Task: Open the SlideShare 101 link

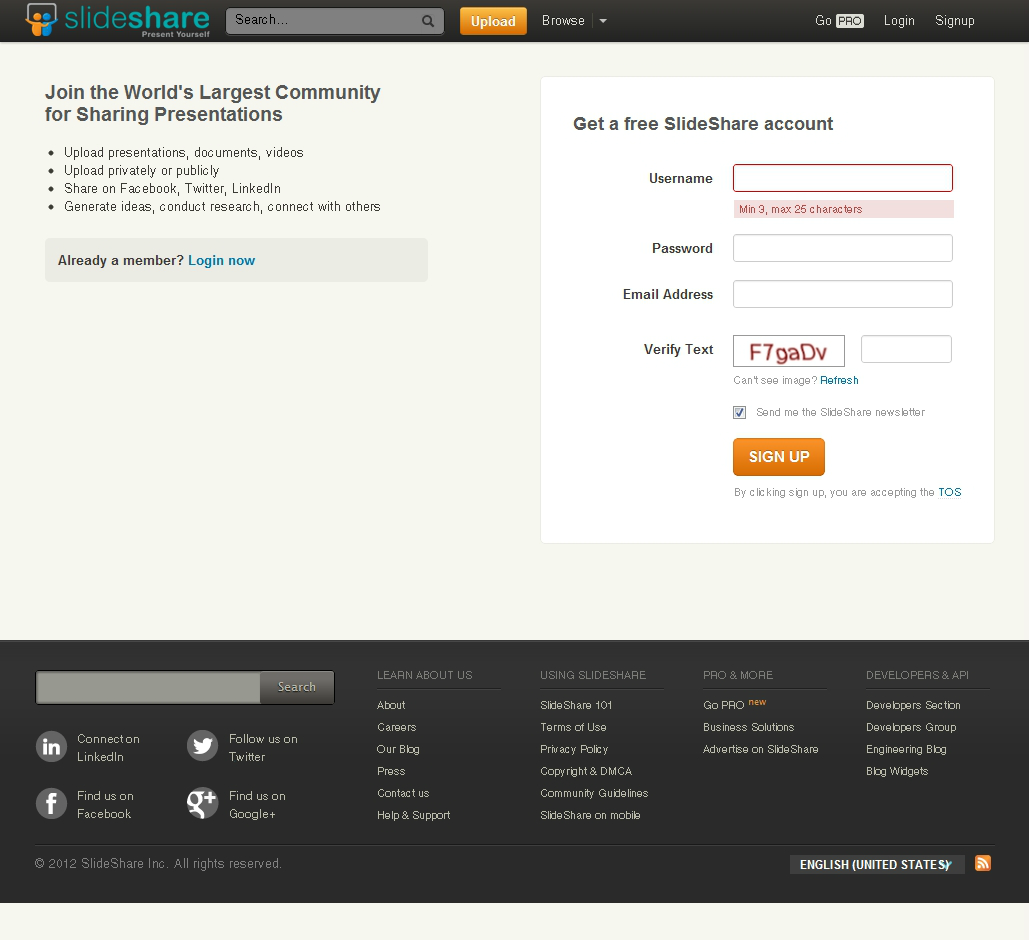Action: click(576, 705)
